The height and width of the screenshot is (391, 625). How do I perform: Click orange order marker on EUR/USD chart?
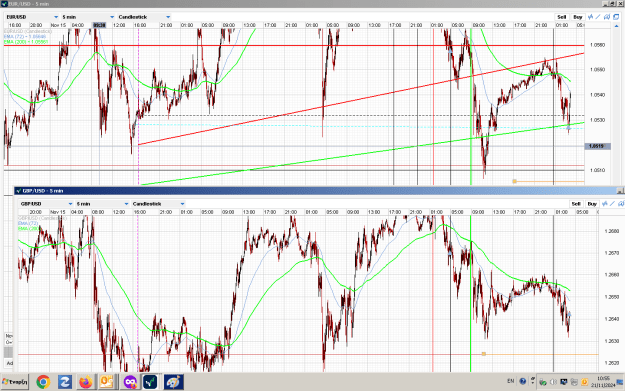(x=514, y=181)
